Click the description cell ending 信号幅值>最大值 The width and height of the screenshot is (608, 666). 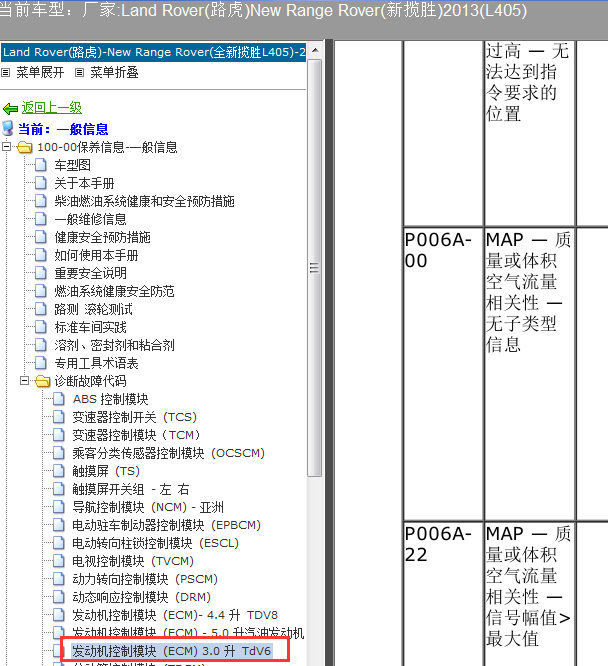[529, 594]
